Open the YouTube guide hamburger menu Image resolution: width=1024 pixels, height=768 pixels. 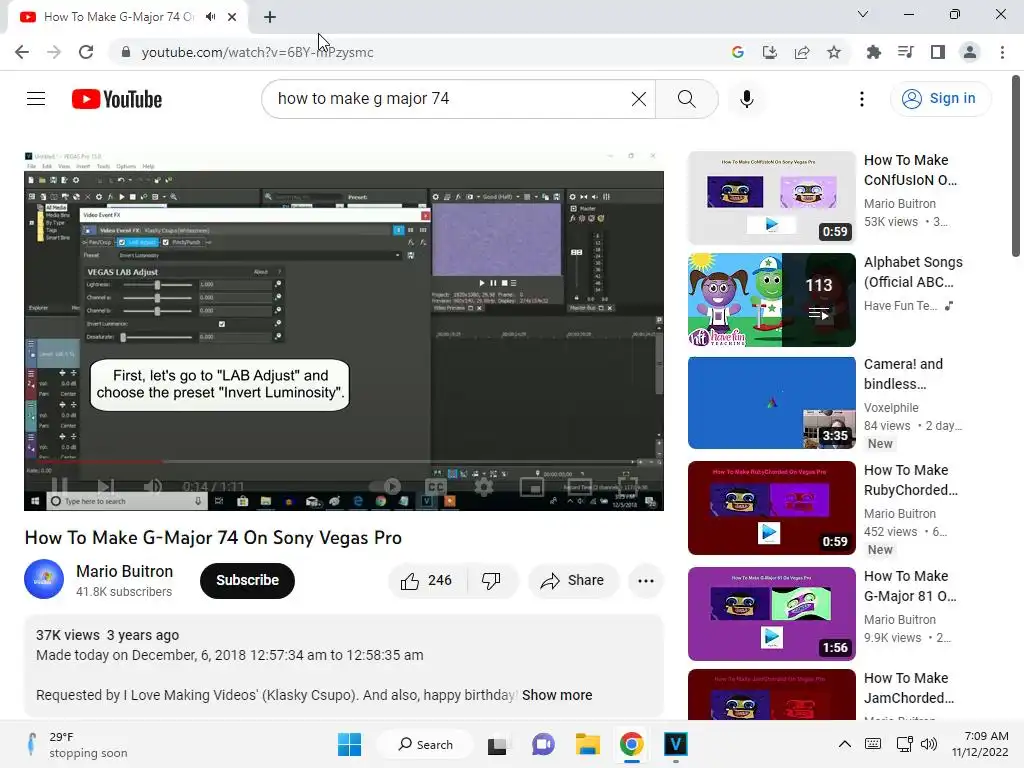tap(36, 99)
